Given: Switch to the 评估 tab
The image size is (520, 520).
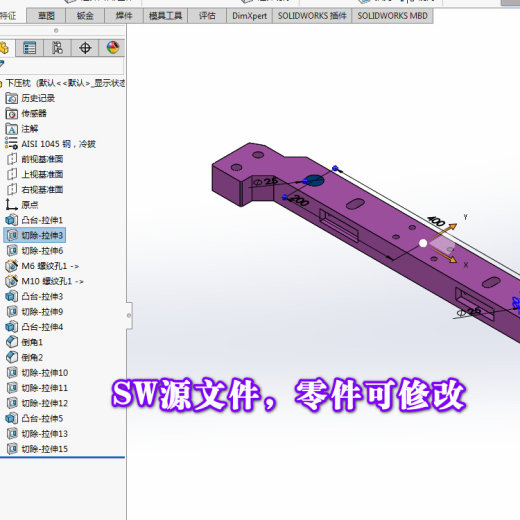Looking at the screenshot, I should tap(207, 16).
